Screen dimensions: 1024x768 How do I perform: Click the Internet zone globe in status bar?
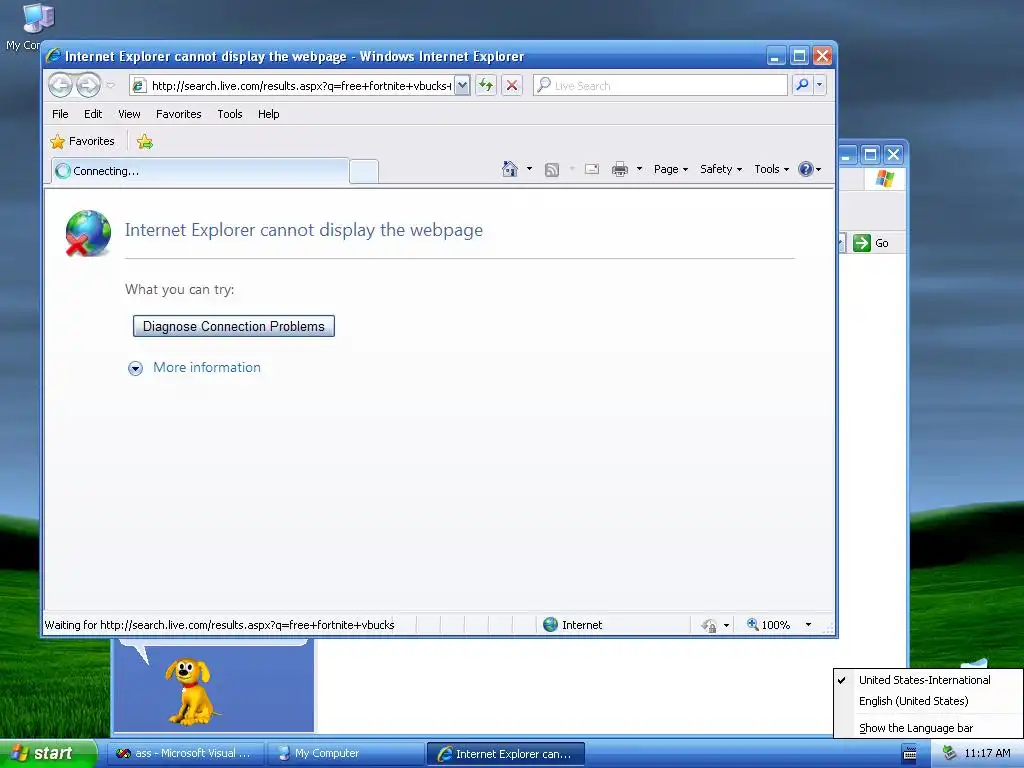click(x=551, y=624)
